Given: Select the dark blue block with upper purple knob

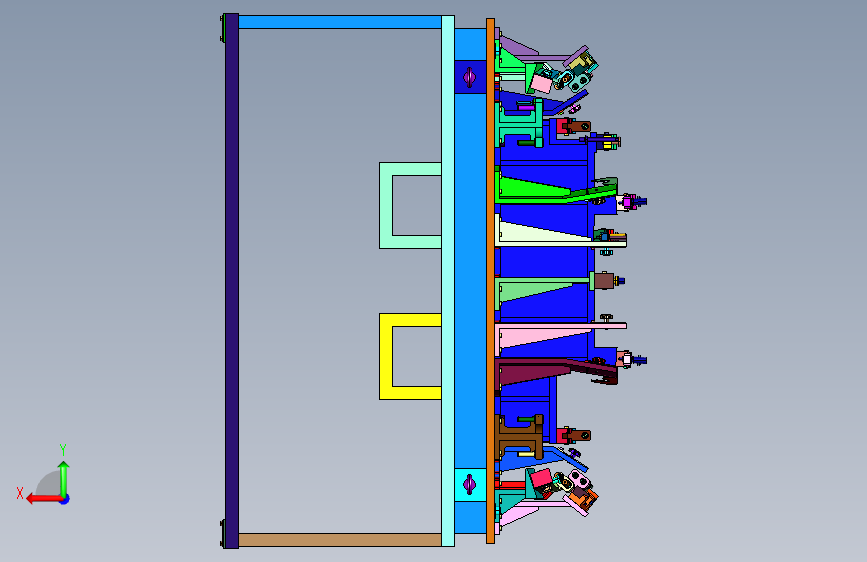Looking at the screenshot, I should pyautogui.click(x=470, y=77).
